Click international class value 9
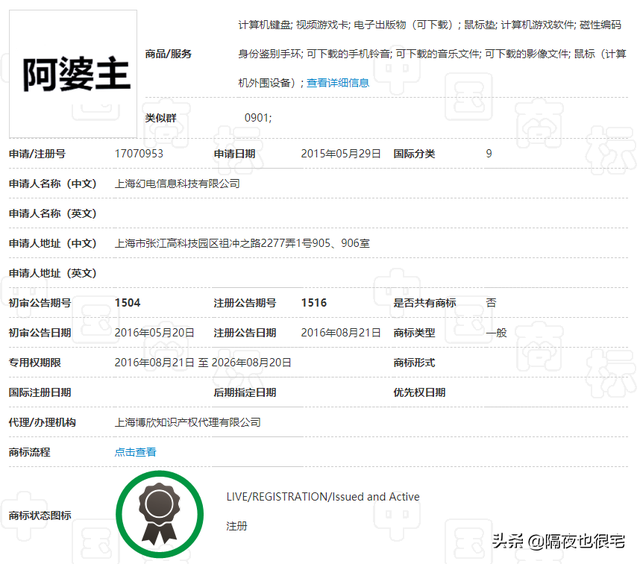The image size is (640, 564). (x=489, y=153)
